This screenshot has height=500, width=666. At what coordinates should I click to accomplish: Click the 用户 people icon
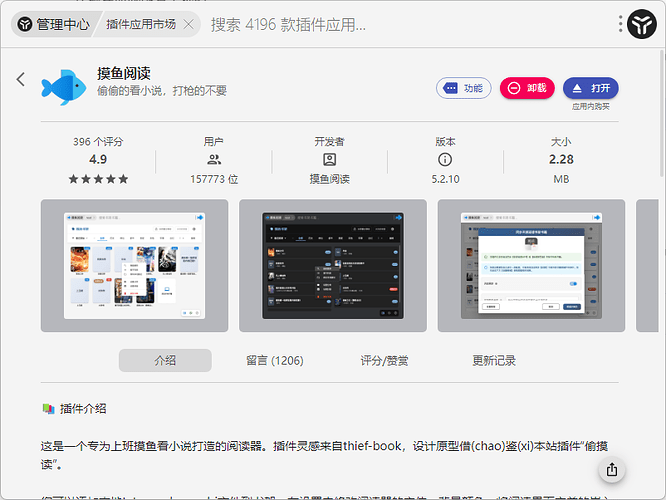click(214, 160)
